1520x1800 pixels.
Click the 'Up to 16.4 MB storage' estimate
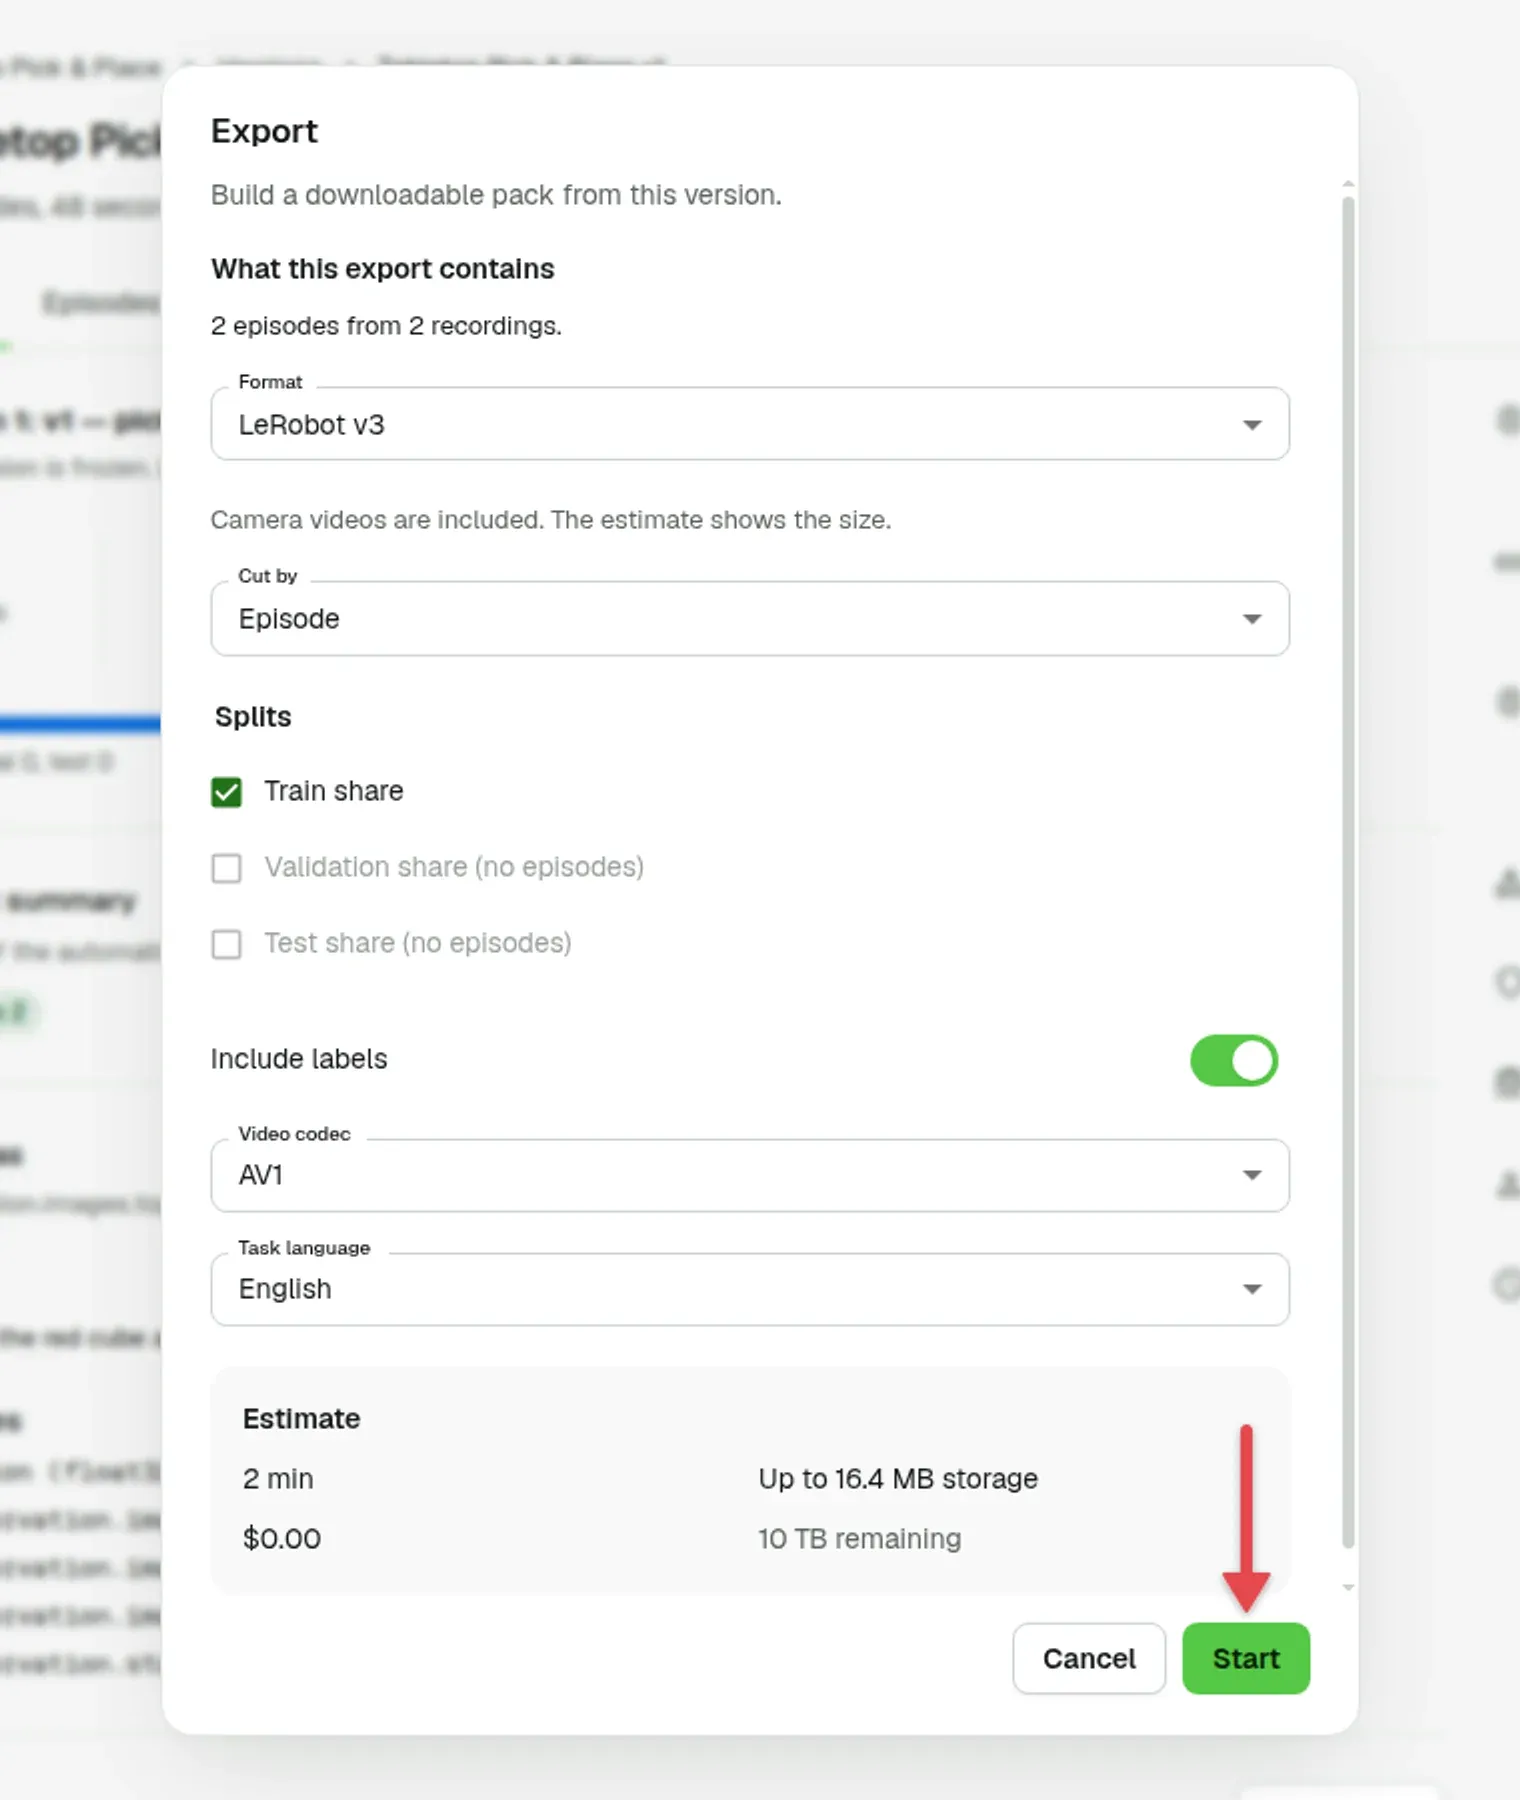point(898,1478)
